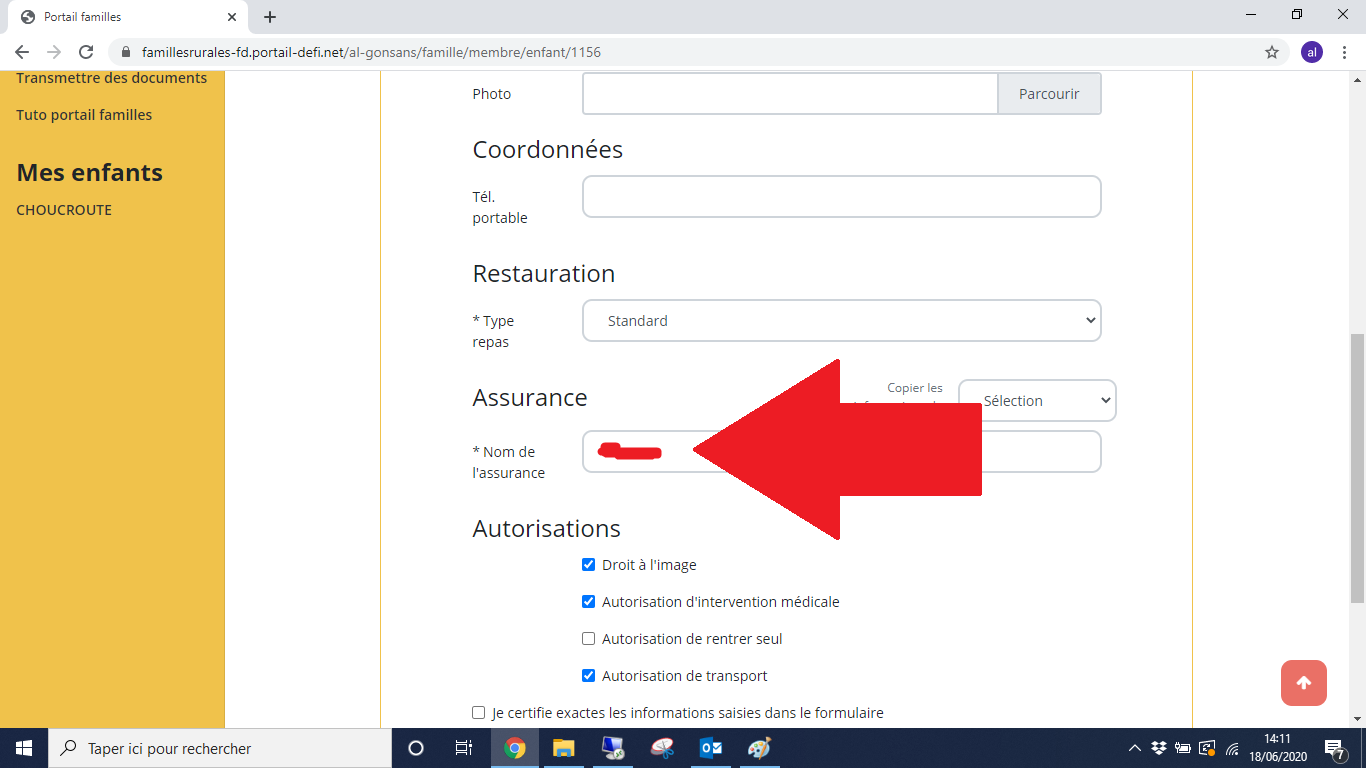Open a new browser tab

tap(270, 17)
